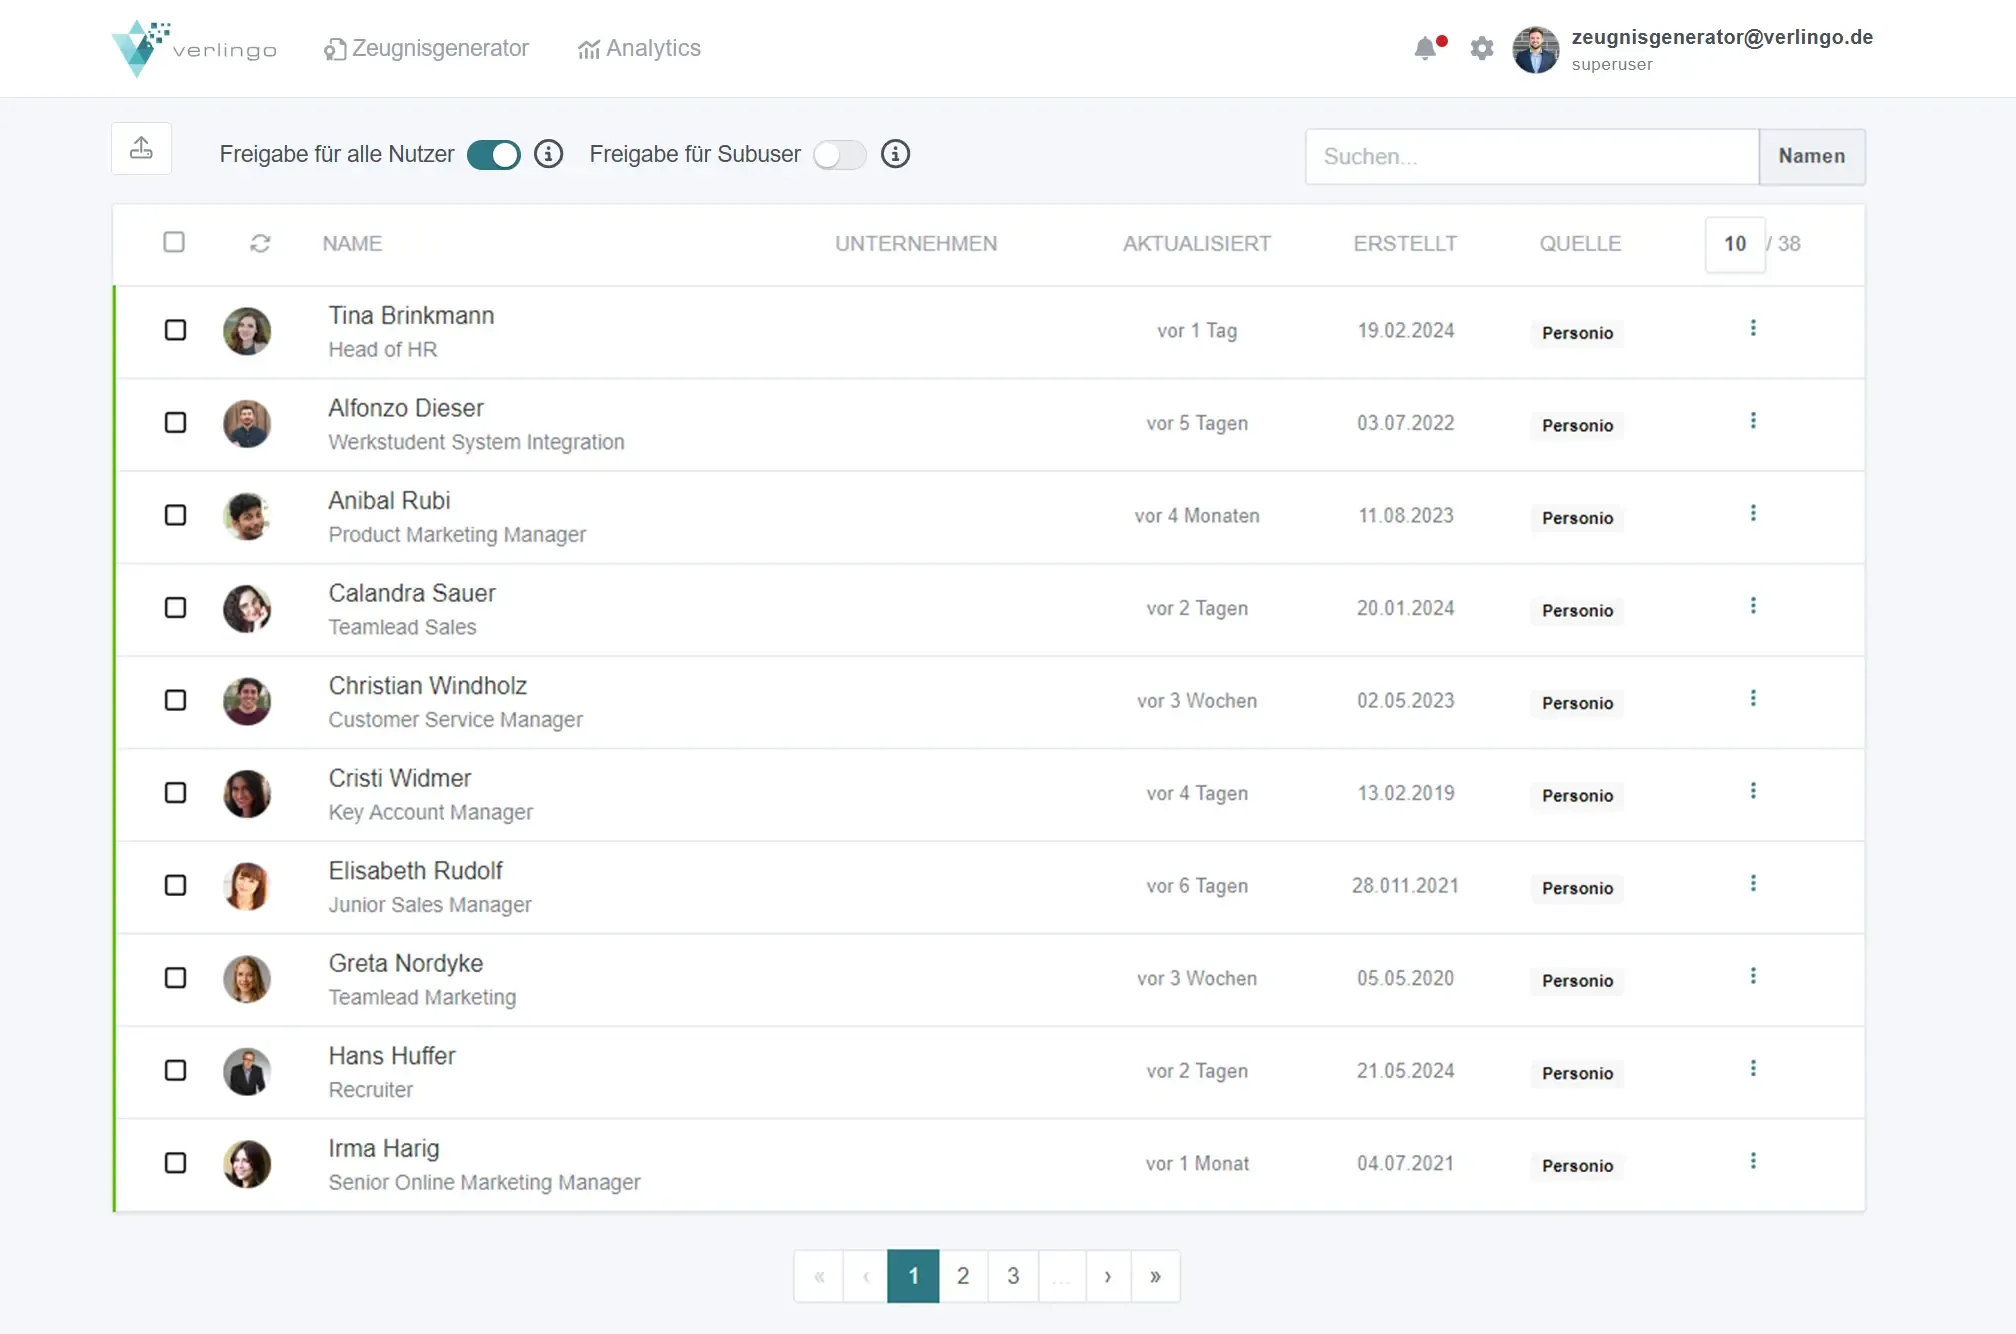
Task: Jump to last page with double arrow
Action: tap(1155, 1276)
